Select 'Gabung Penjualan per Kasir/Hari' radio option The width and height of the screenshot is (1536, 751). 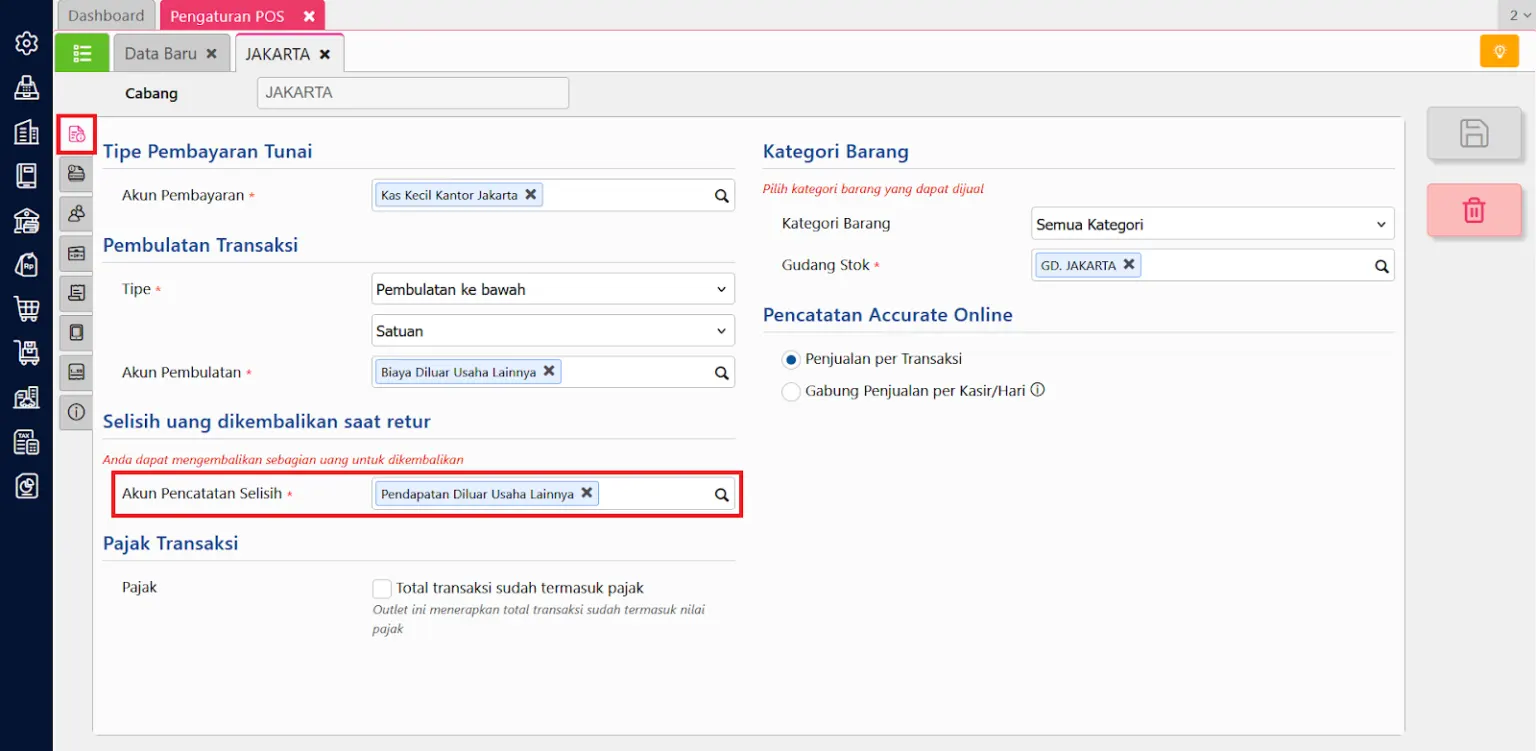click(791, 392)
